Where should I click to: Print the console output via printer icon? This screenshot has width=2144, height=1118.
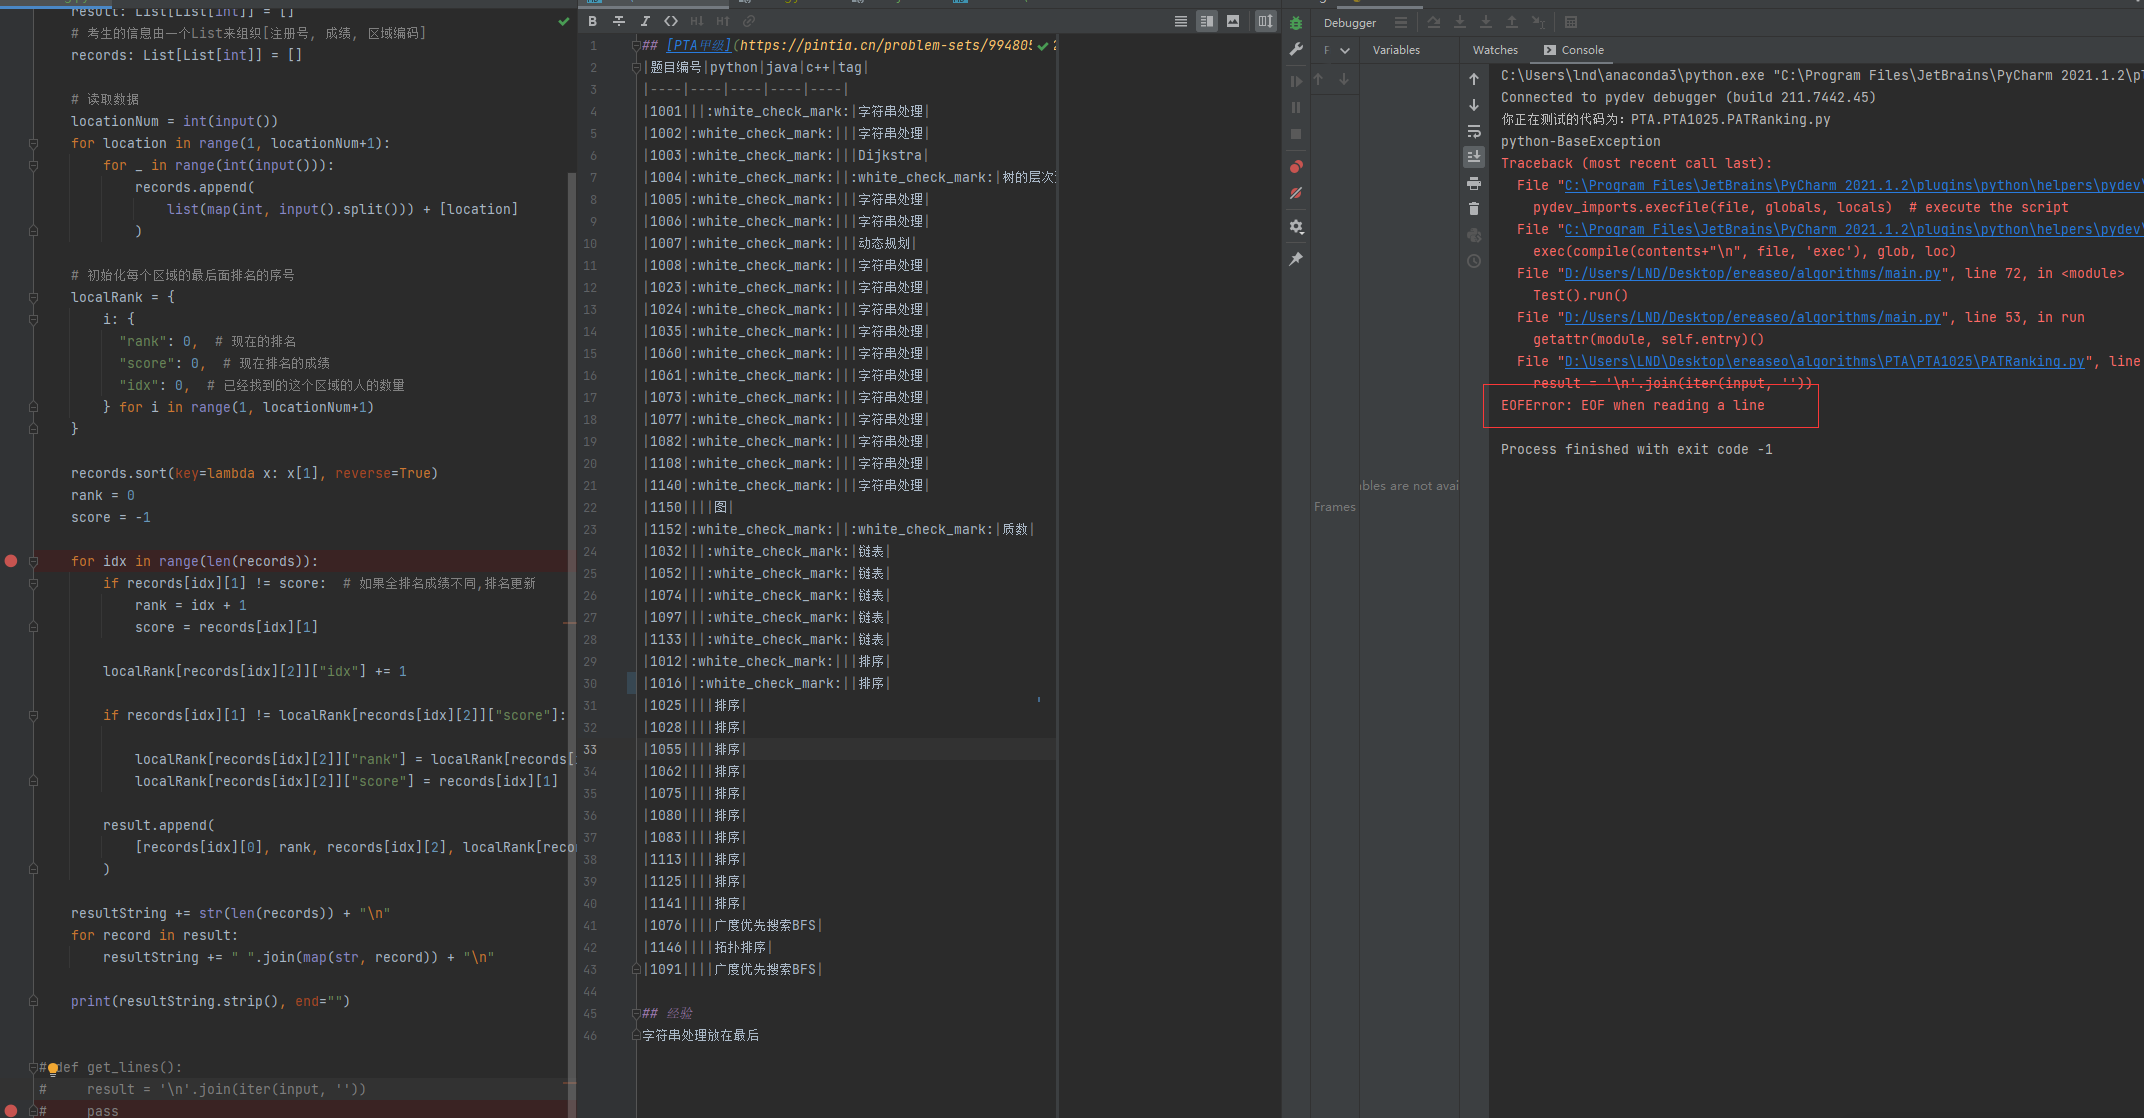pos(1474,183)
